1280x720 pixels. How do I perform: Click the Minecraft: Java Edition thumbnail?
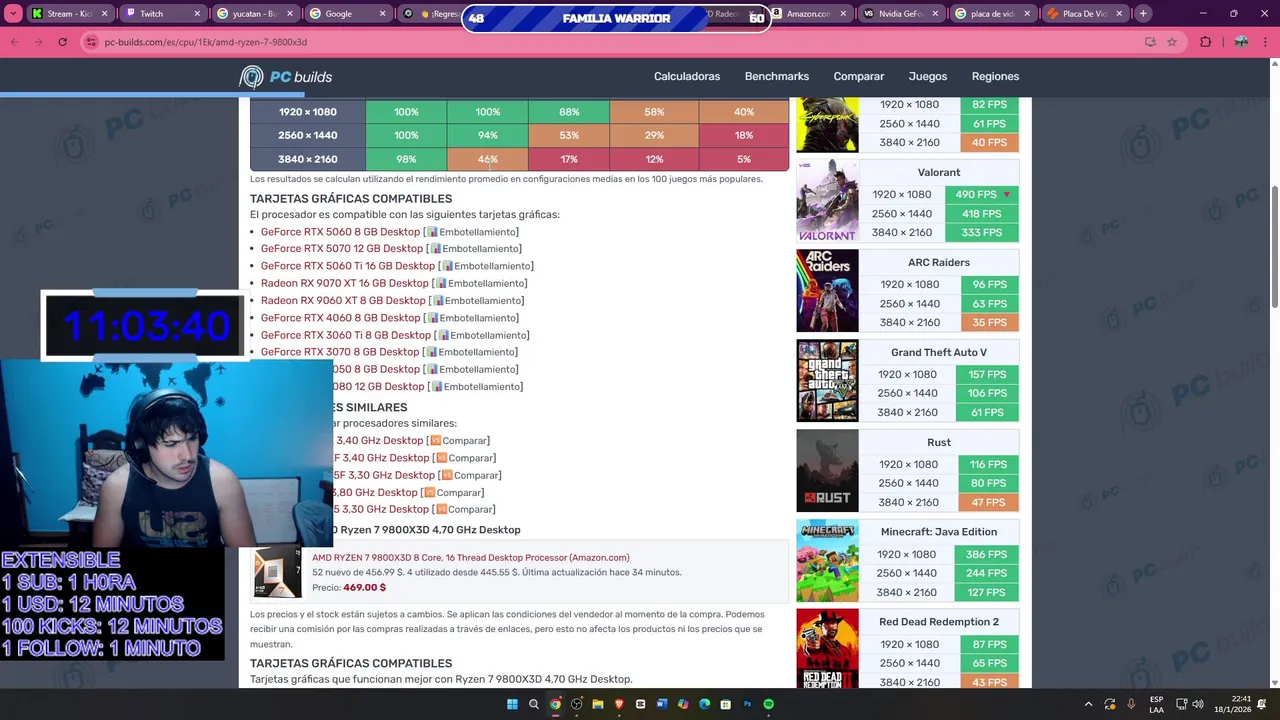tap(827, 561)
